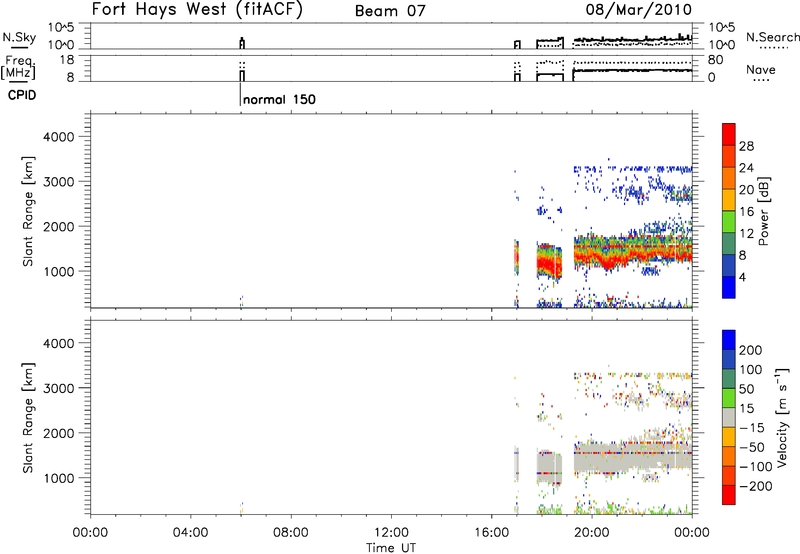This screenshot has width=800, height=554.
Task: Click the 08:00 time tick label
Action: point(291,533)
